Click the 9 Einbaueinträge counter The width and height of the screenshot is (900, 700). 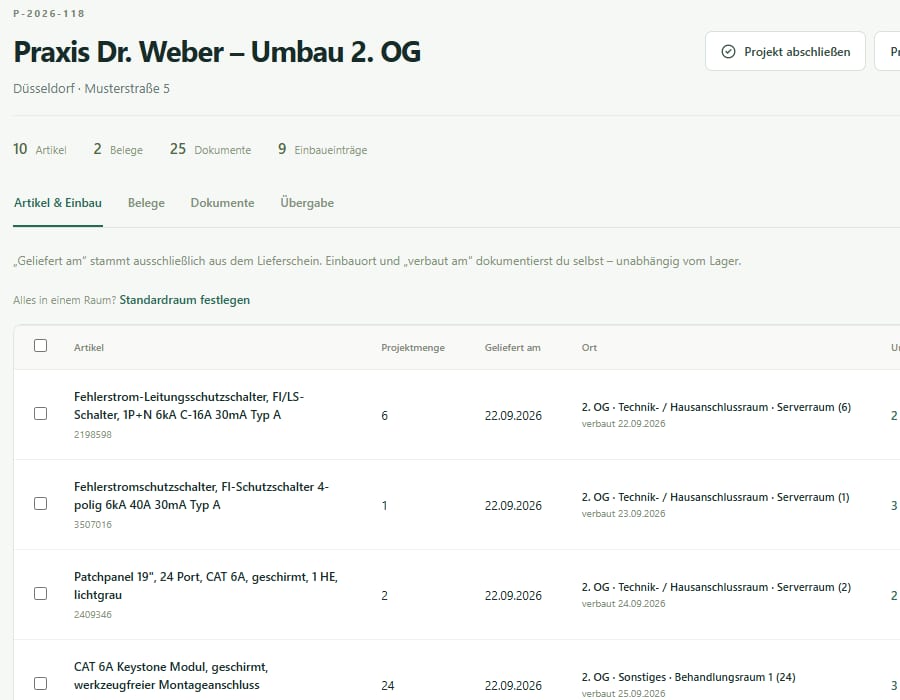[x=323, y=149]
